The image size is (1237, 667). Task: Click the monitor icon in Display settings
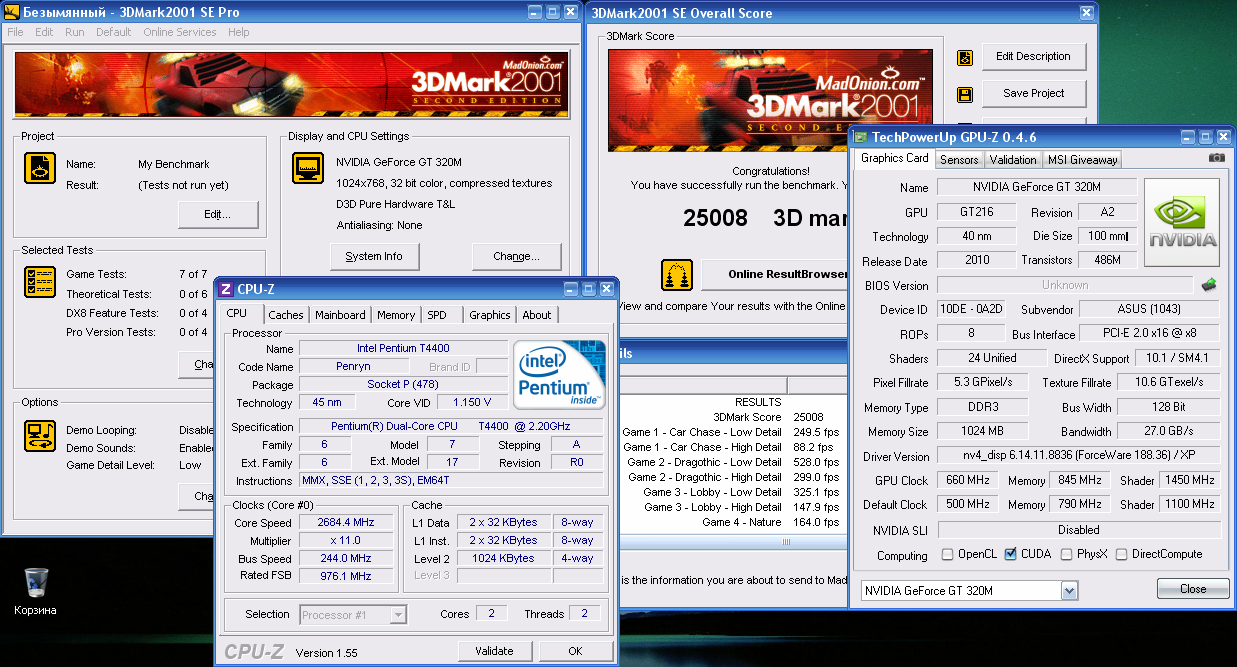(307, 168)
